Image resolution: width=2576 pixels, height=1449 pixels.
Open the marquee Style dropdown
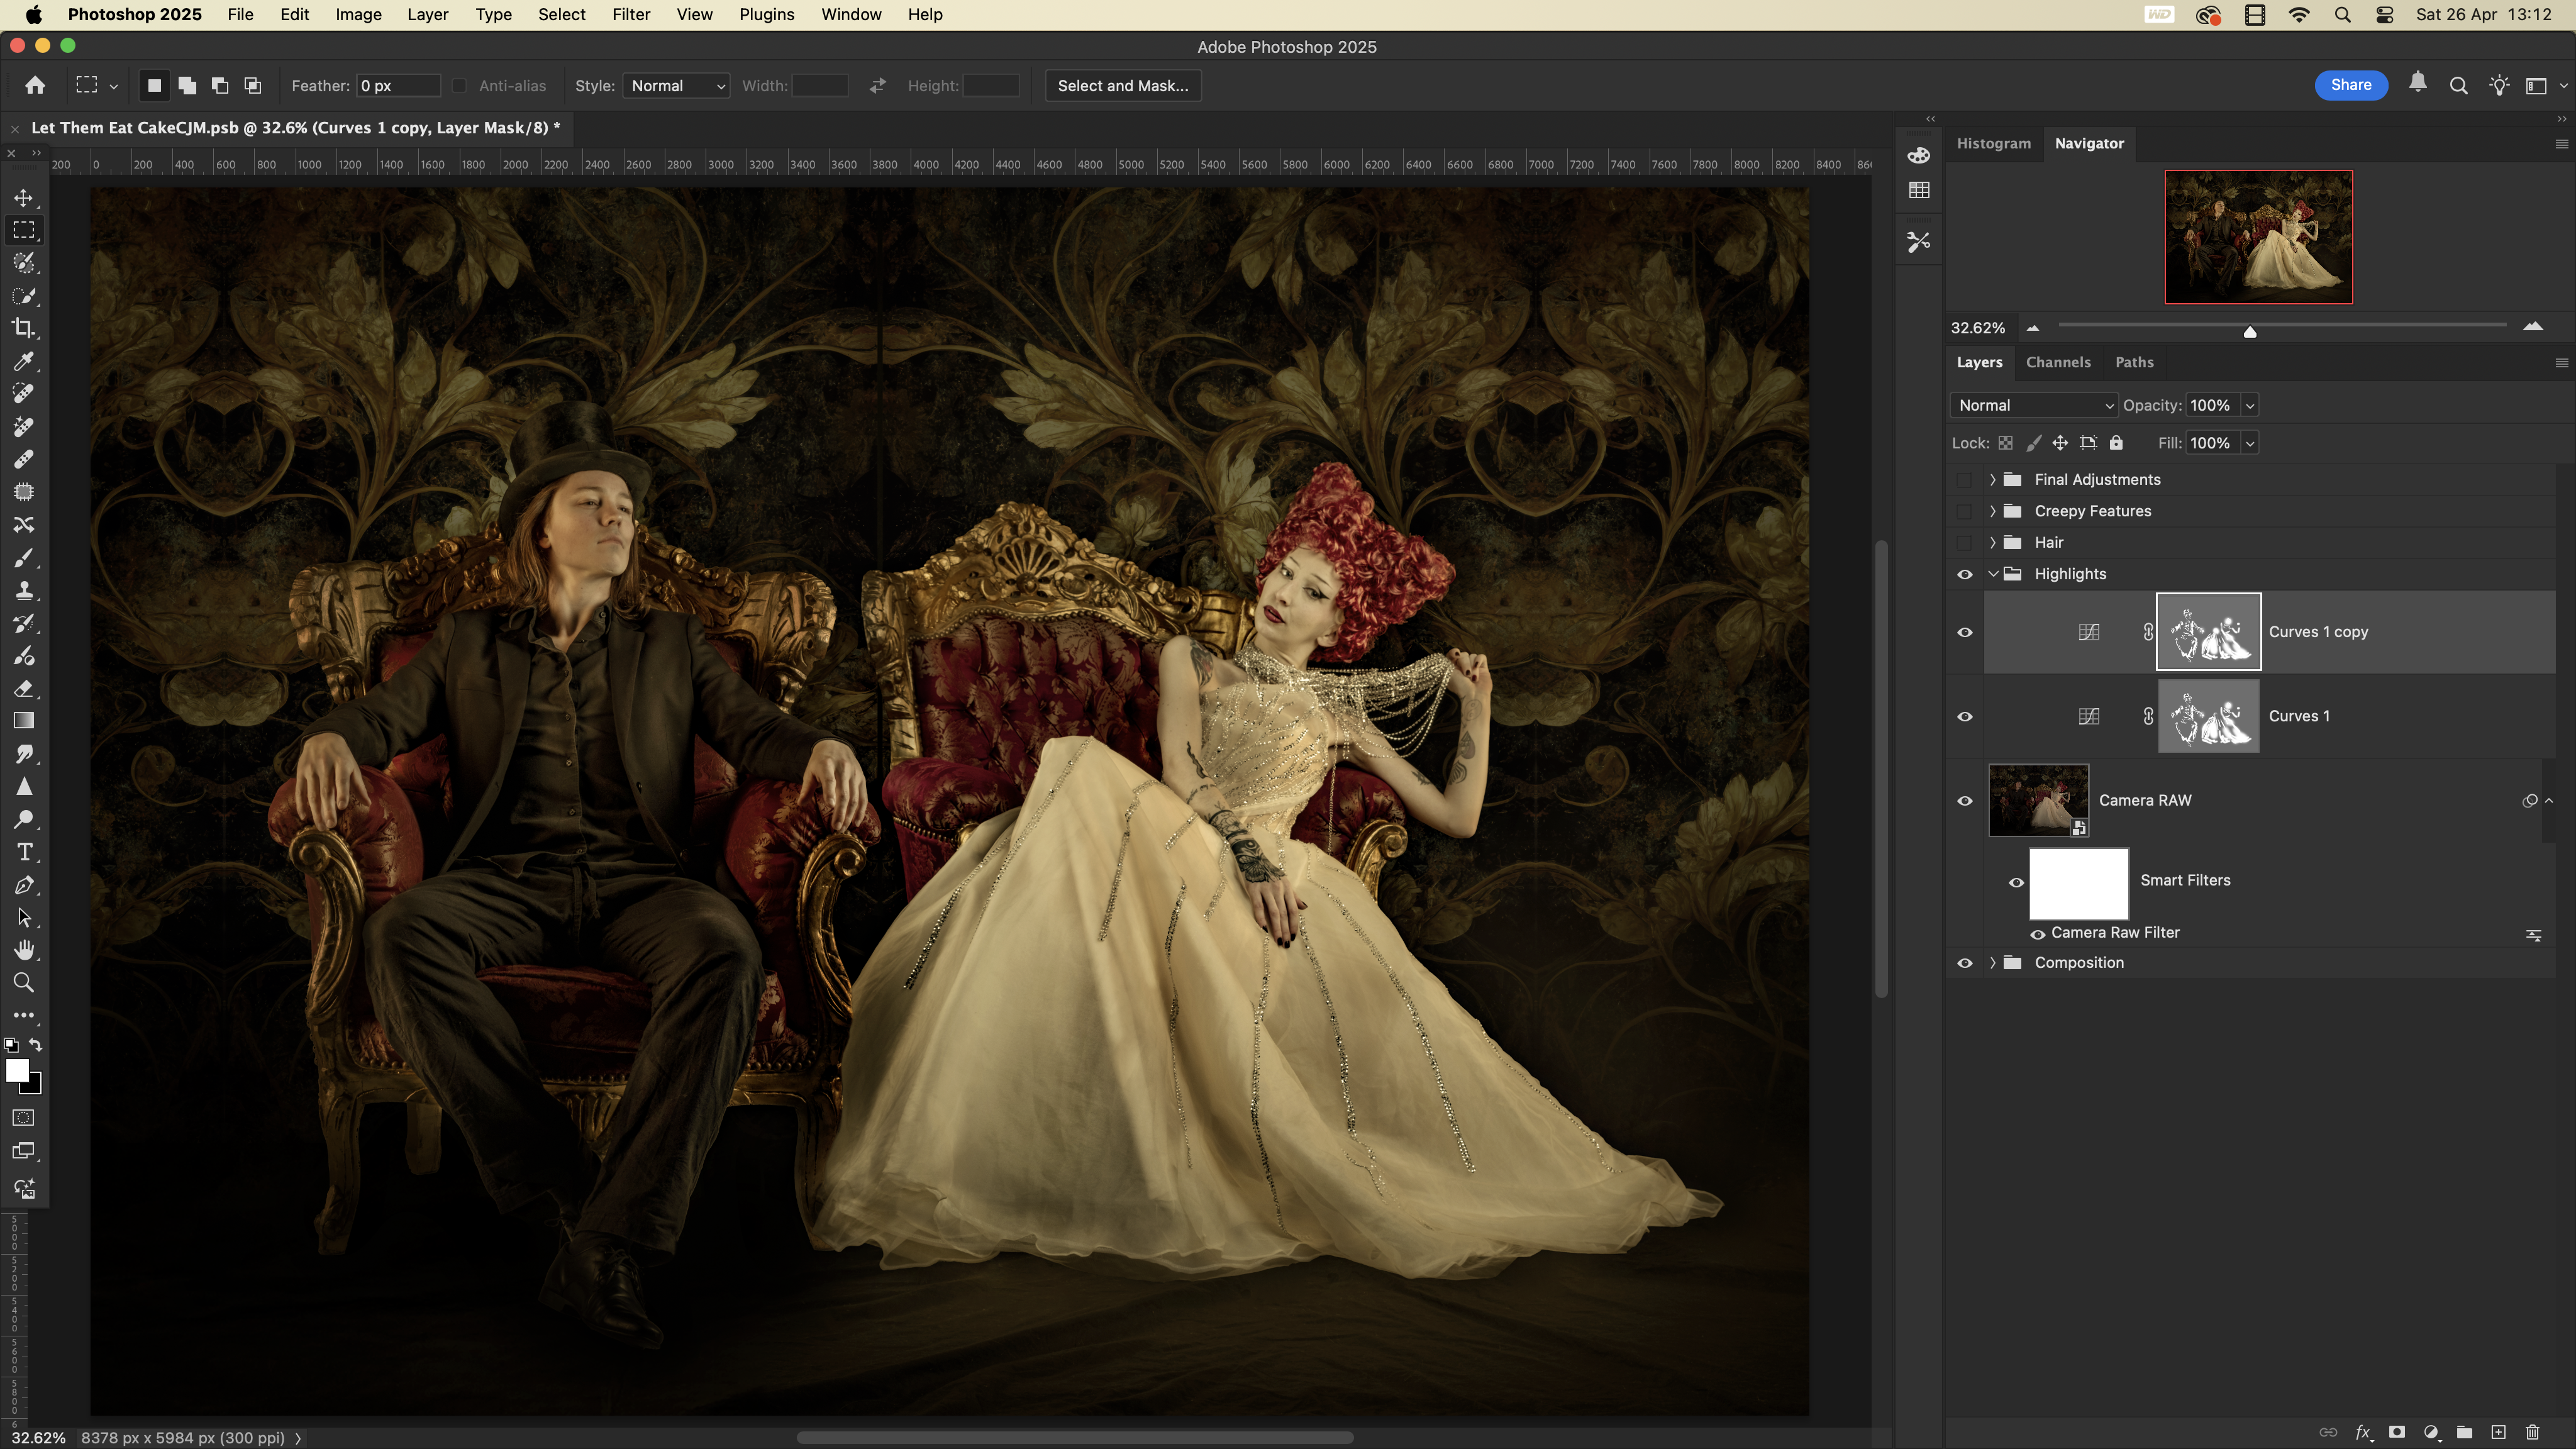tap(677, 86)
